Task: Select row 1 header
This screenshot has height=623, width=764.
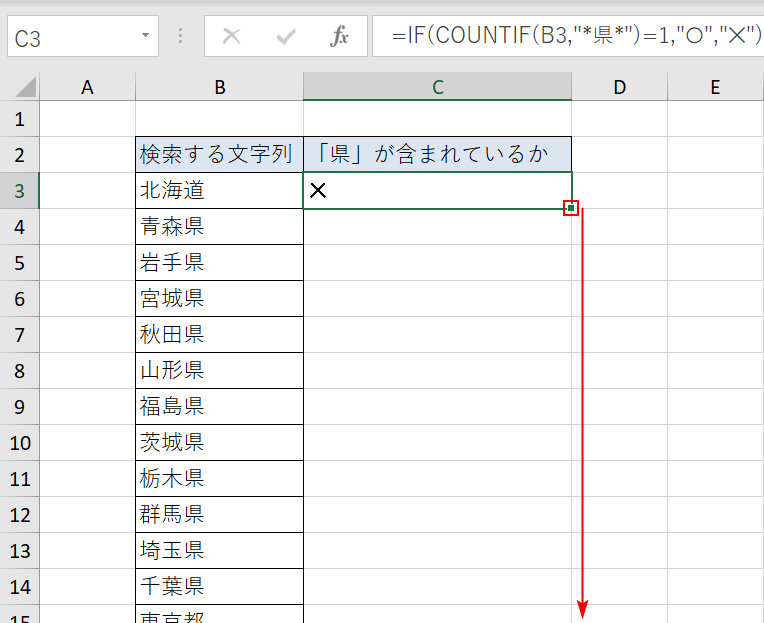Action: 19,119
